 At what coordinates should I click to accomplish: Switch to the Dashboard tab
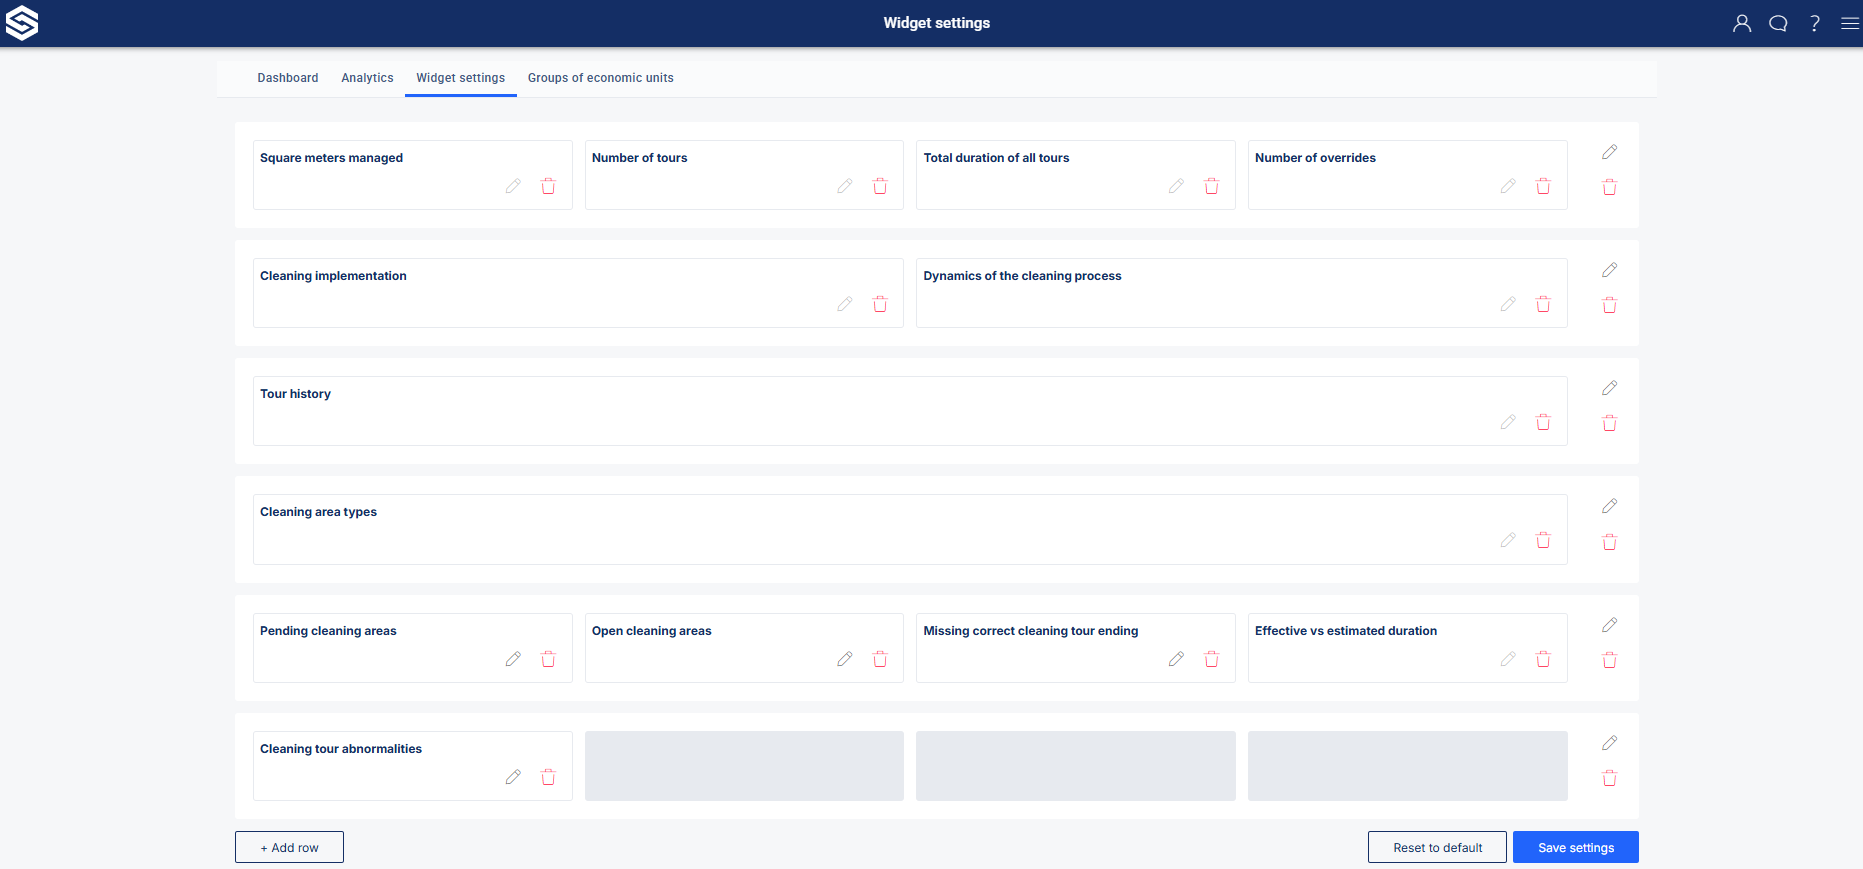point(288,78)
